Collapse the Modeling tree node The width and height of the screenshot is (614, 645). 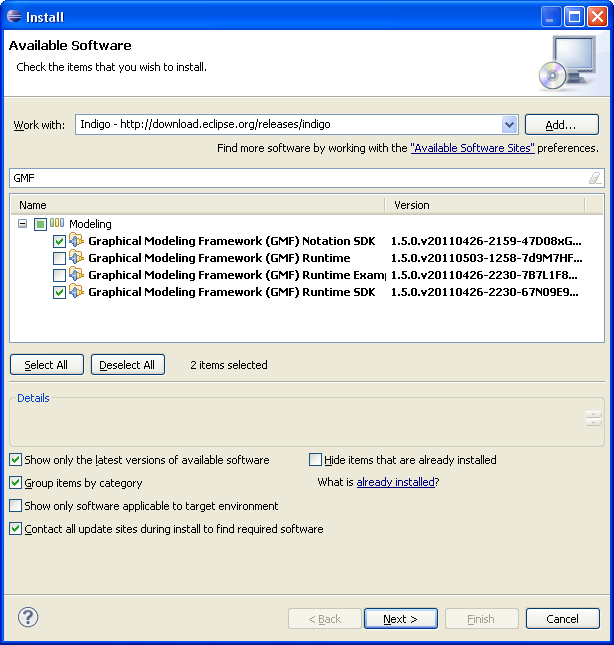[23, 224]
